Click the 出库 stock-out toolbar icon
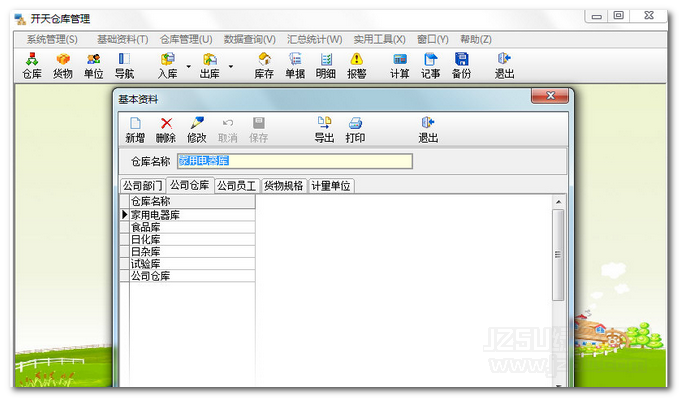The image size is (679, 398). (x=210, y=65)
